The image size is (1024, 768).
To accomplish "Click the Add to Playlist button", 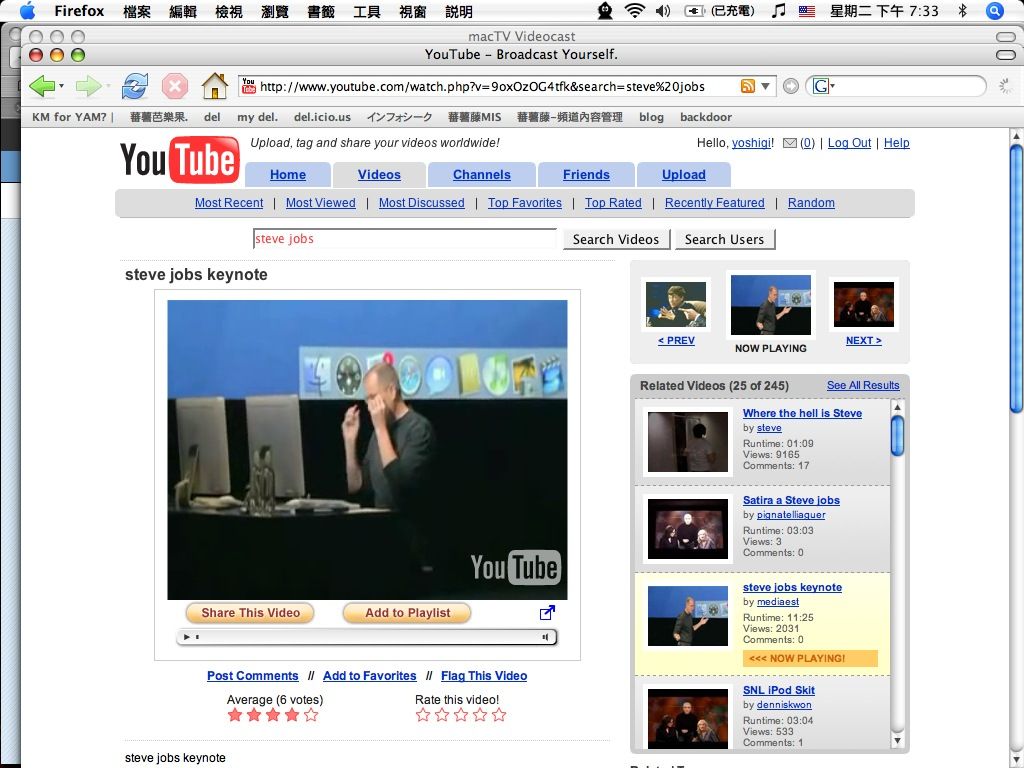I will point(408,613).
